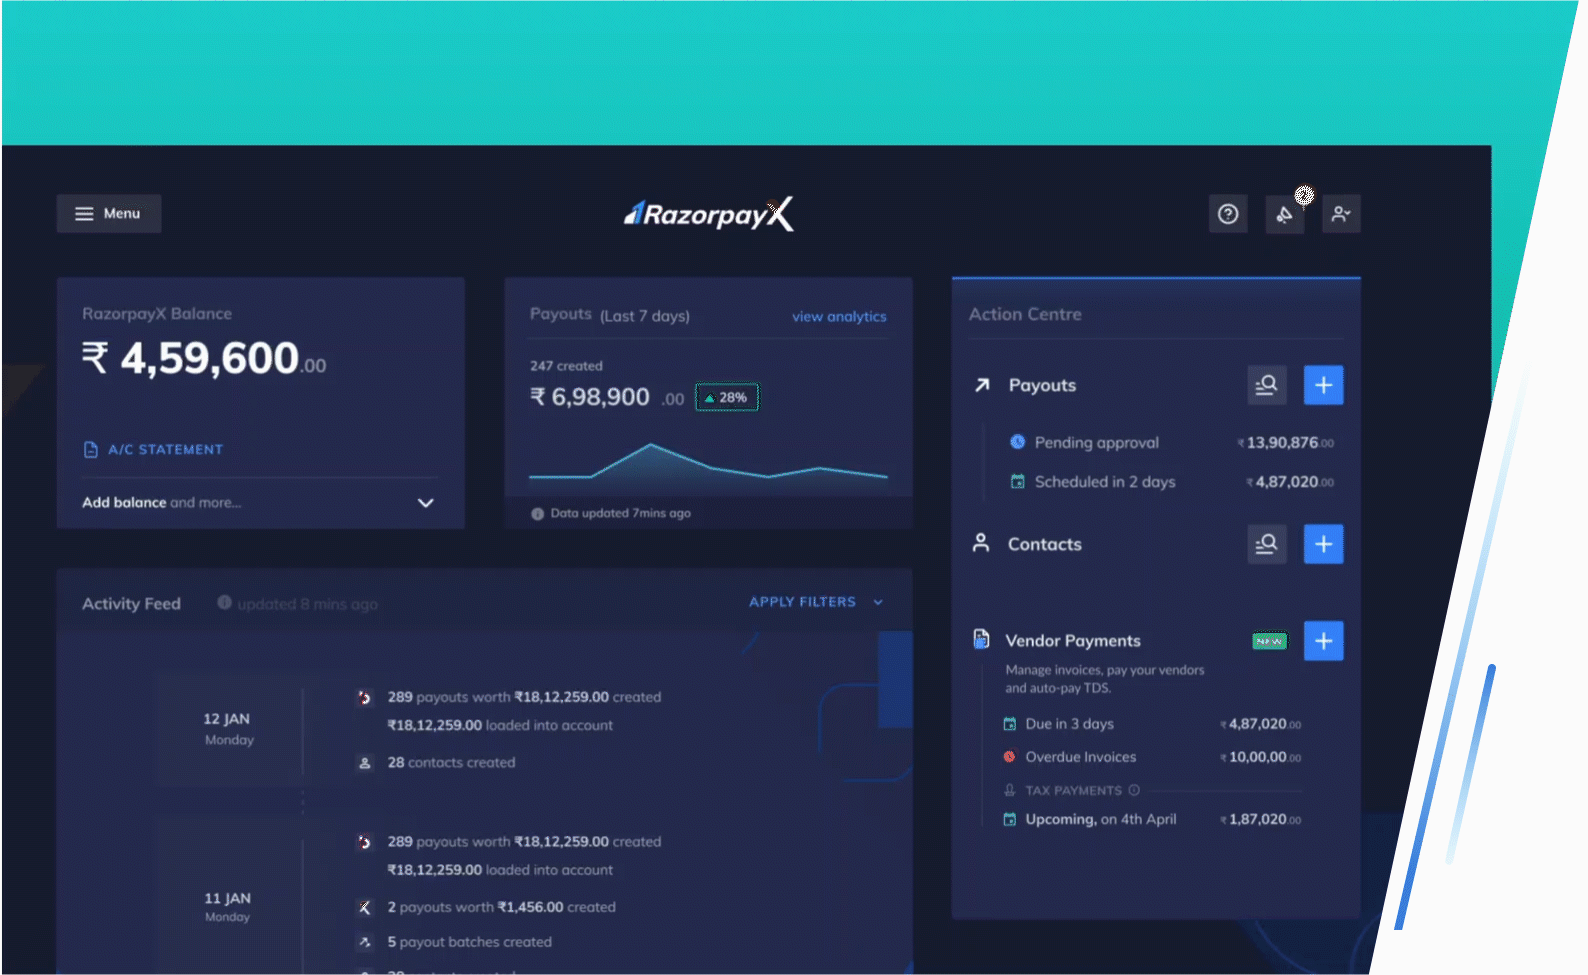
Task: Click the Upcoming tax calendar icon
Action: click(x=1010, y=820)
